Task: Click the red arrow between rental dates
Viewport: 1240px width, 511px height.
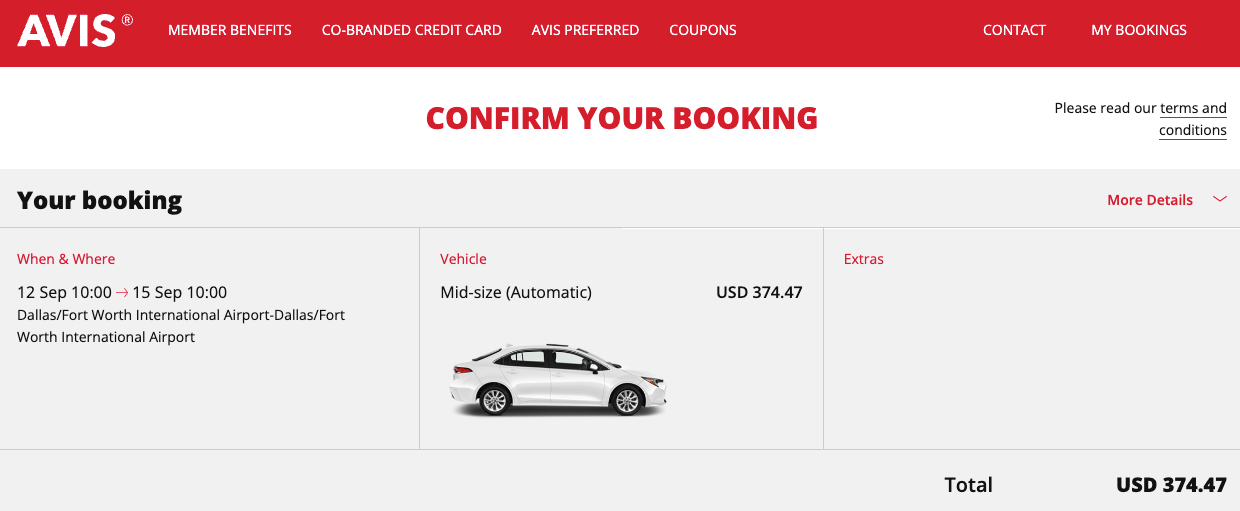Action: point(122,293)
